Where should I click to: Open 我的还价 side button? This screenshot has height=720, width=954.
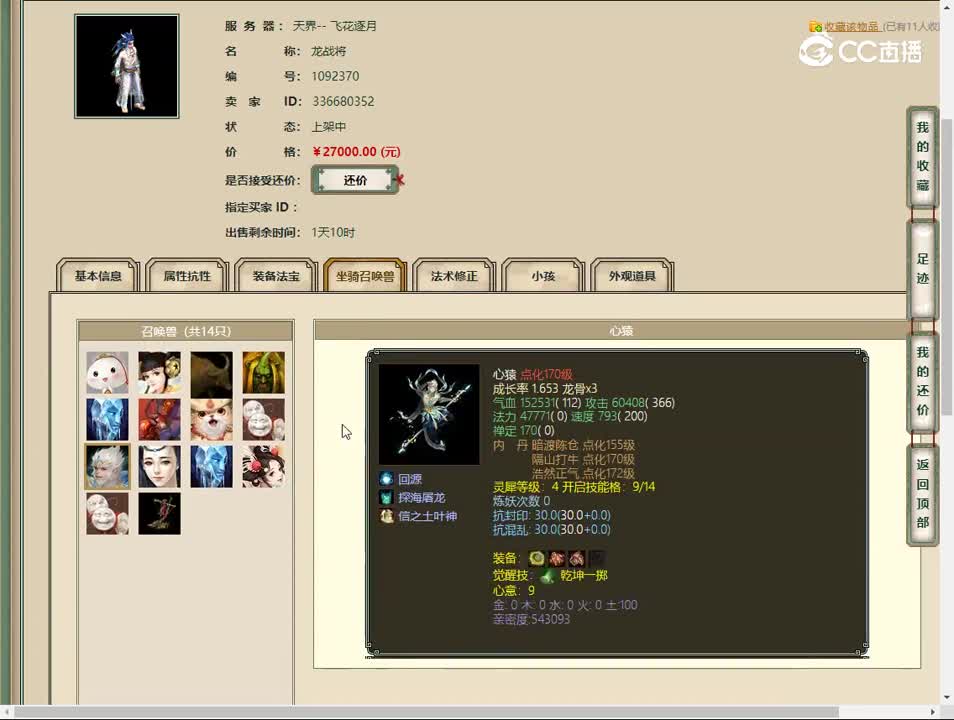(922, 381)
